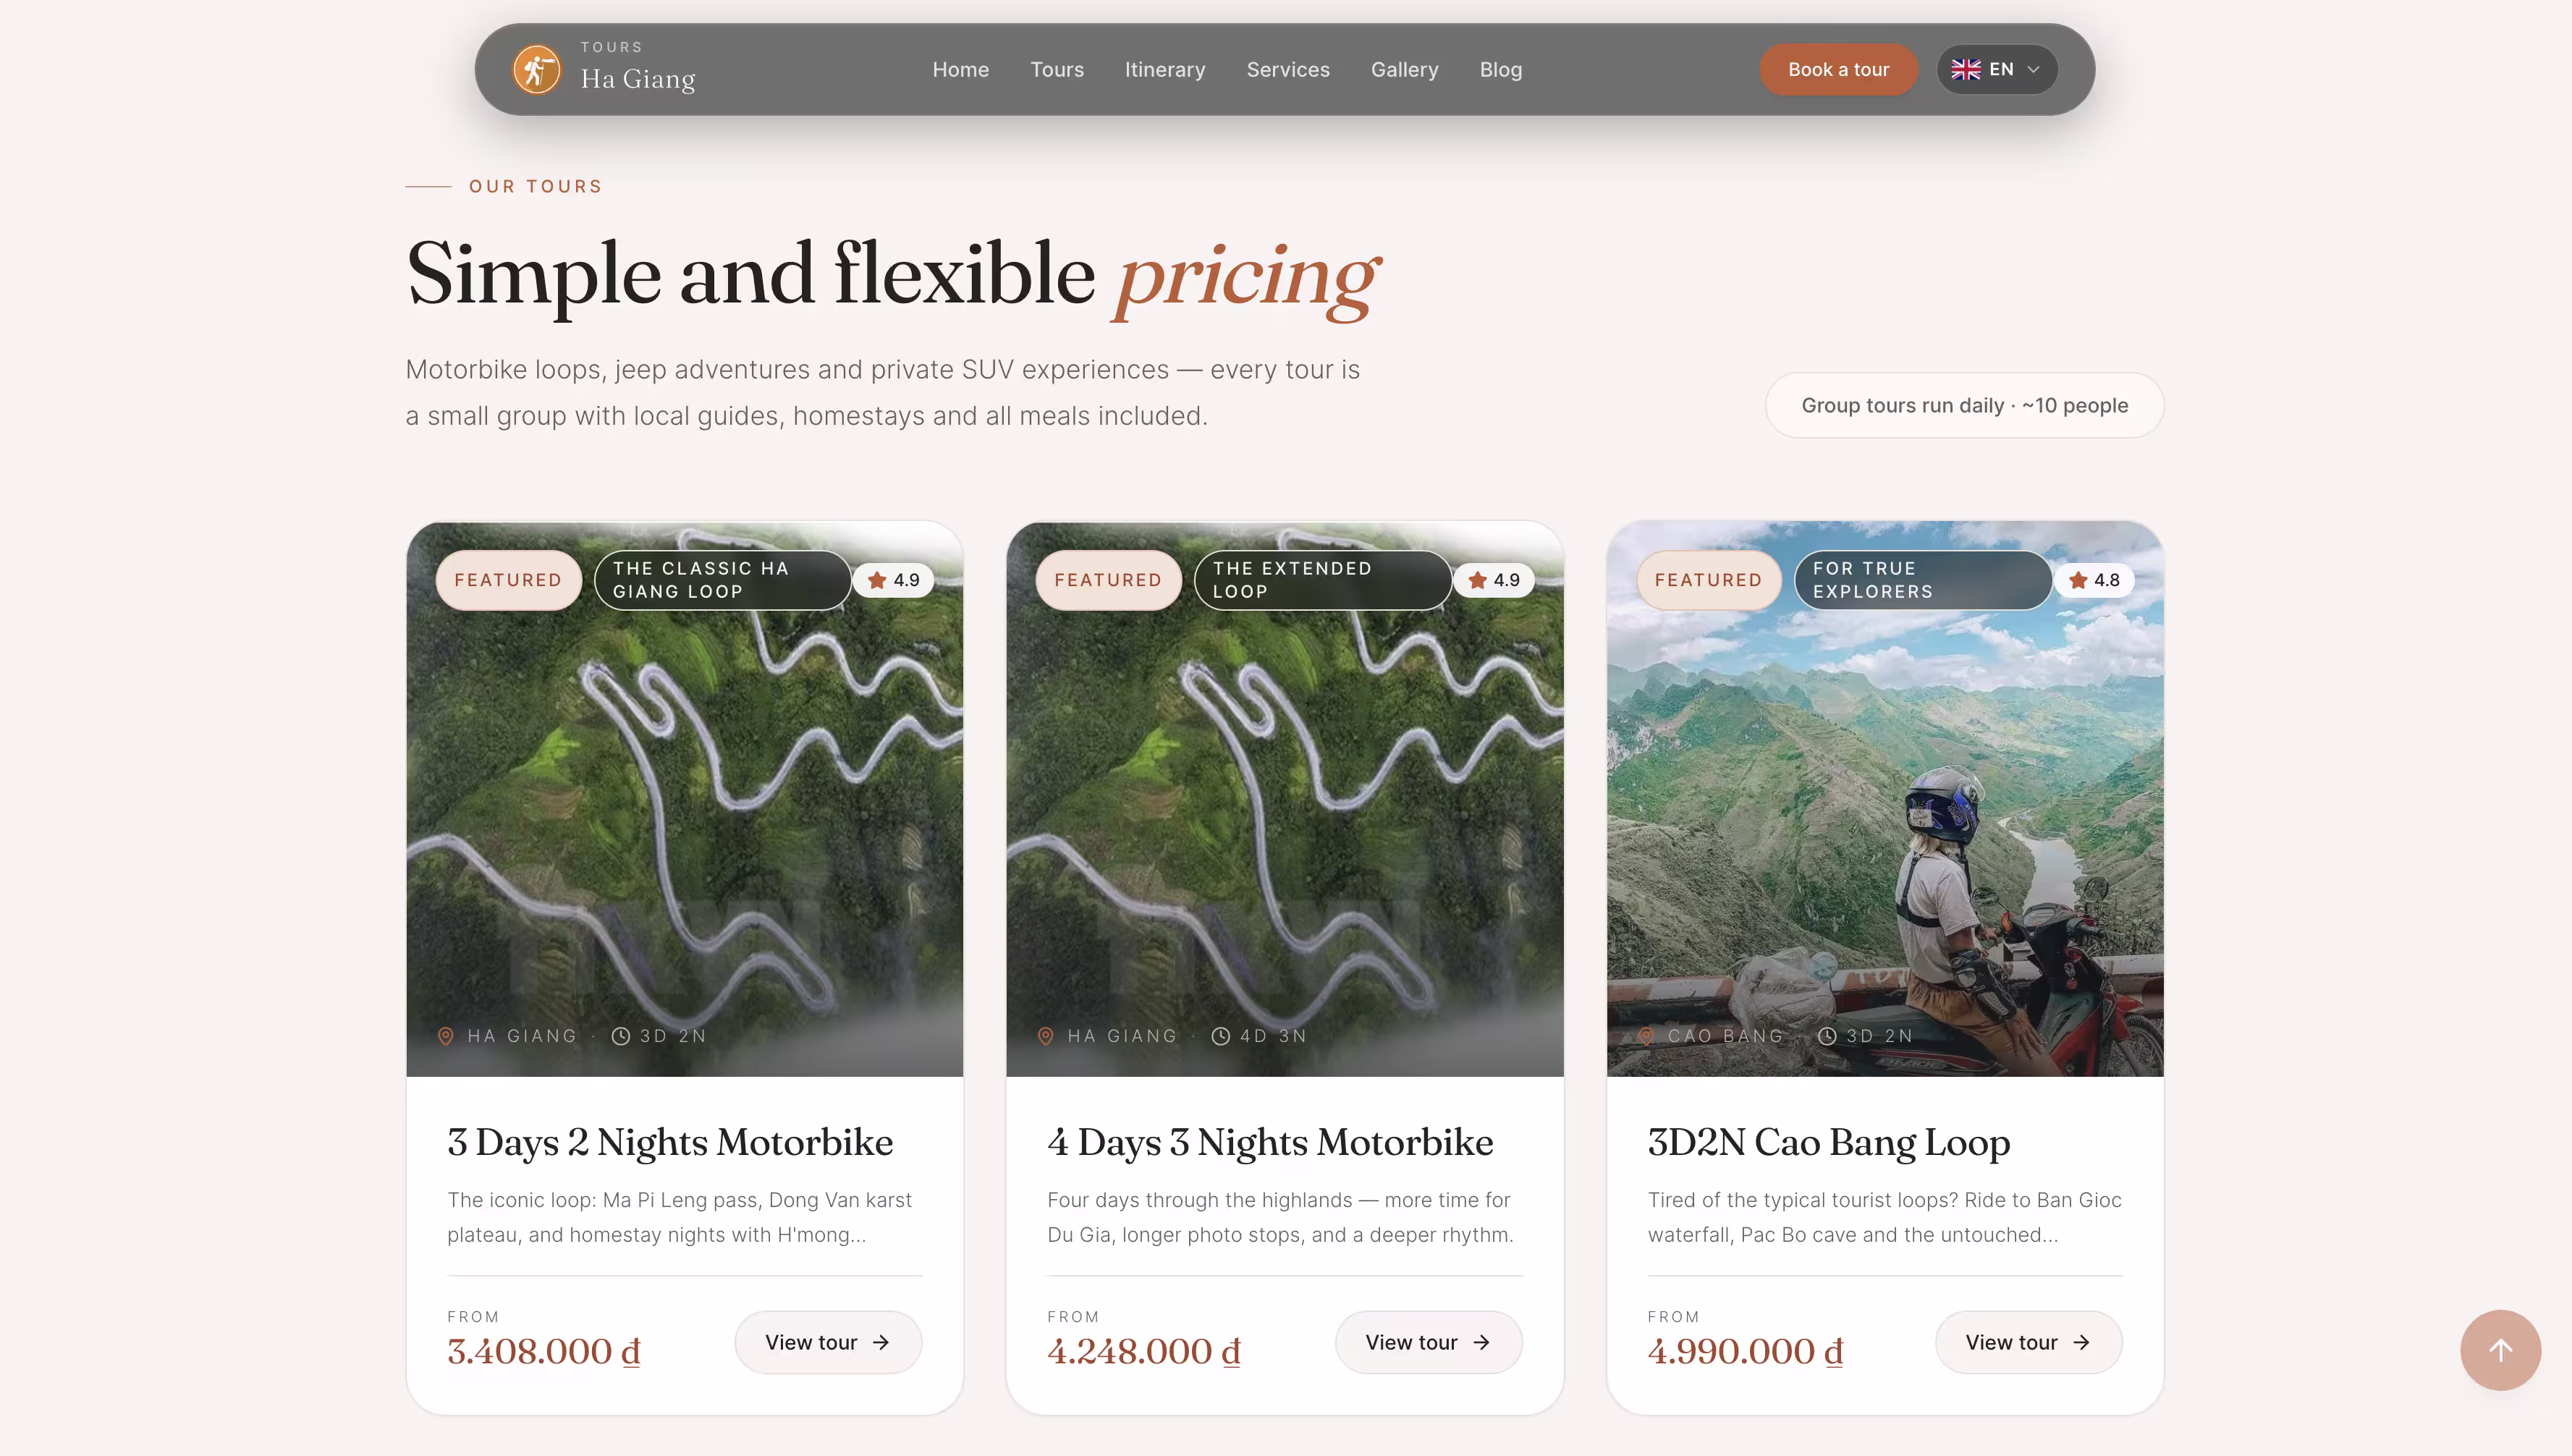View tour for 4 Days 3 Nights Motorbike
The height and width of the screenshot is (1456, 2572).
(1428, 1342)
